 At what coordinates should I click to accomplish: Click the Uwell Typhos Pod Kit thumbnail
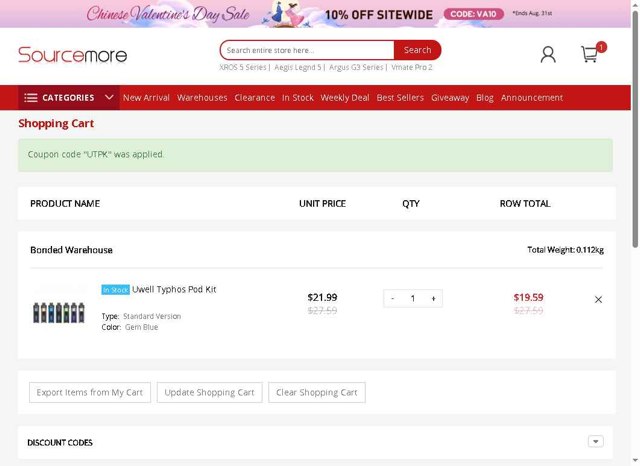coord(59,312)
